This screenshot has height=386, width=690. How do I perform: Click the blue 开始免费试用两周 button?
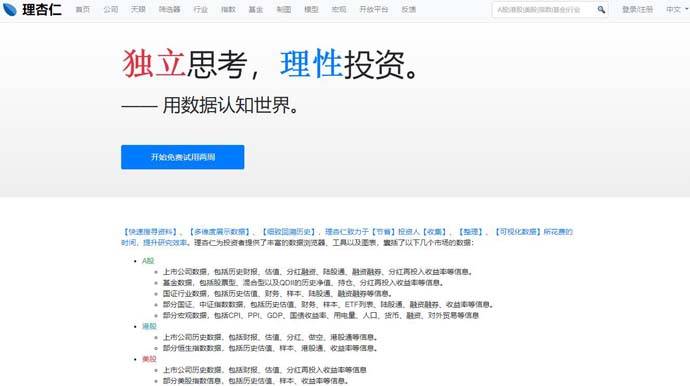coord(183,157)
